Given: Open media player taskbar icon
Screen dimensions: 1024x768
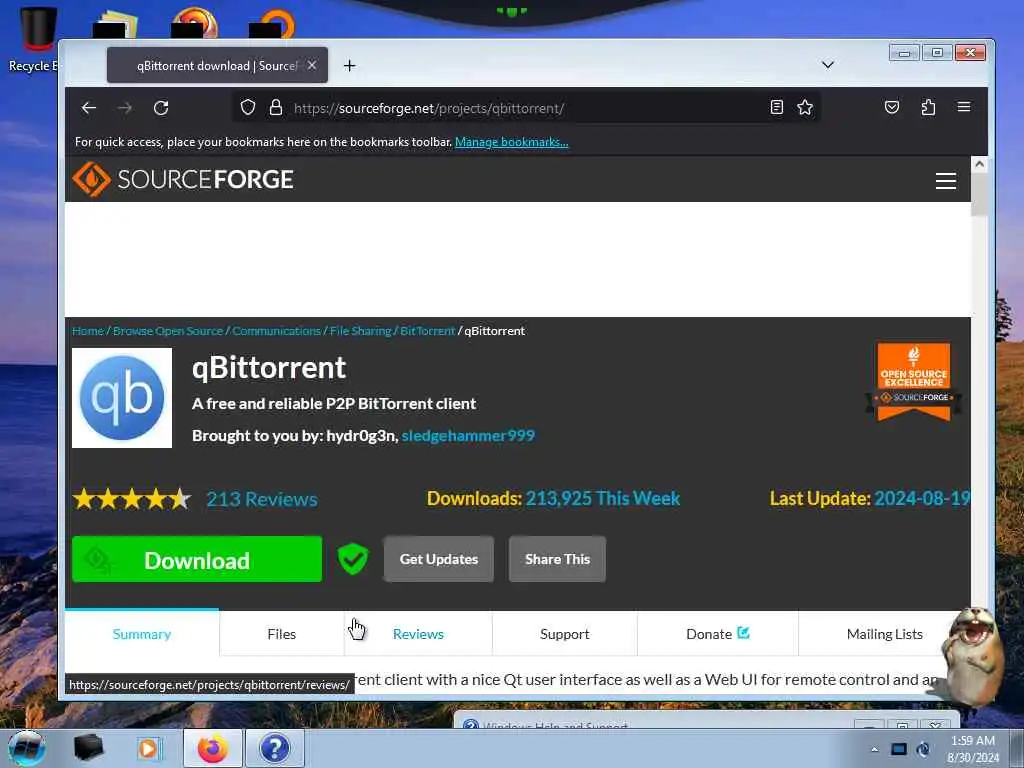Looking at the screenshot, I should click(149, 748).
